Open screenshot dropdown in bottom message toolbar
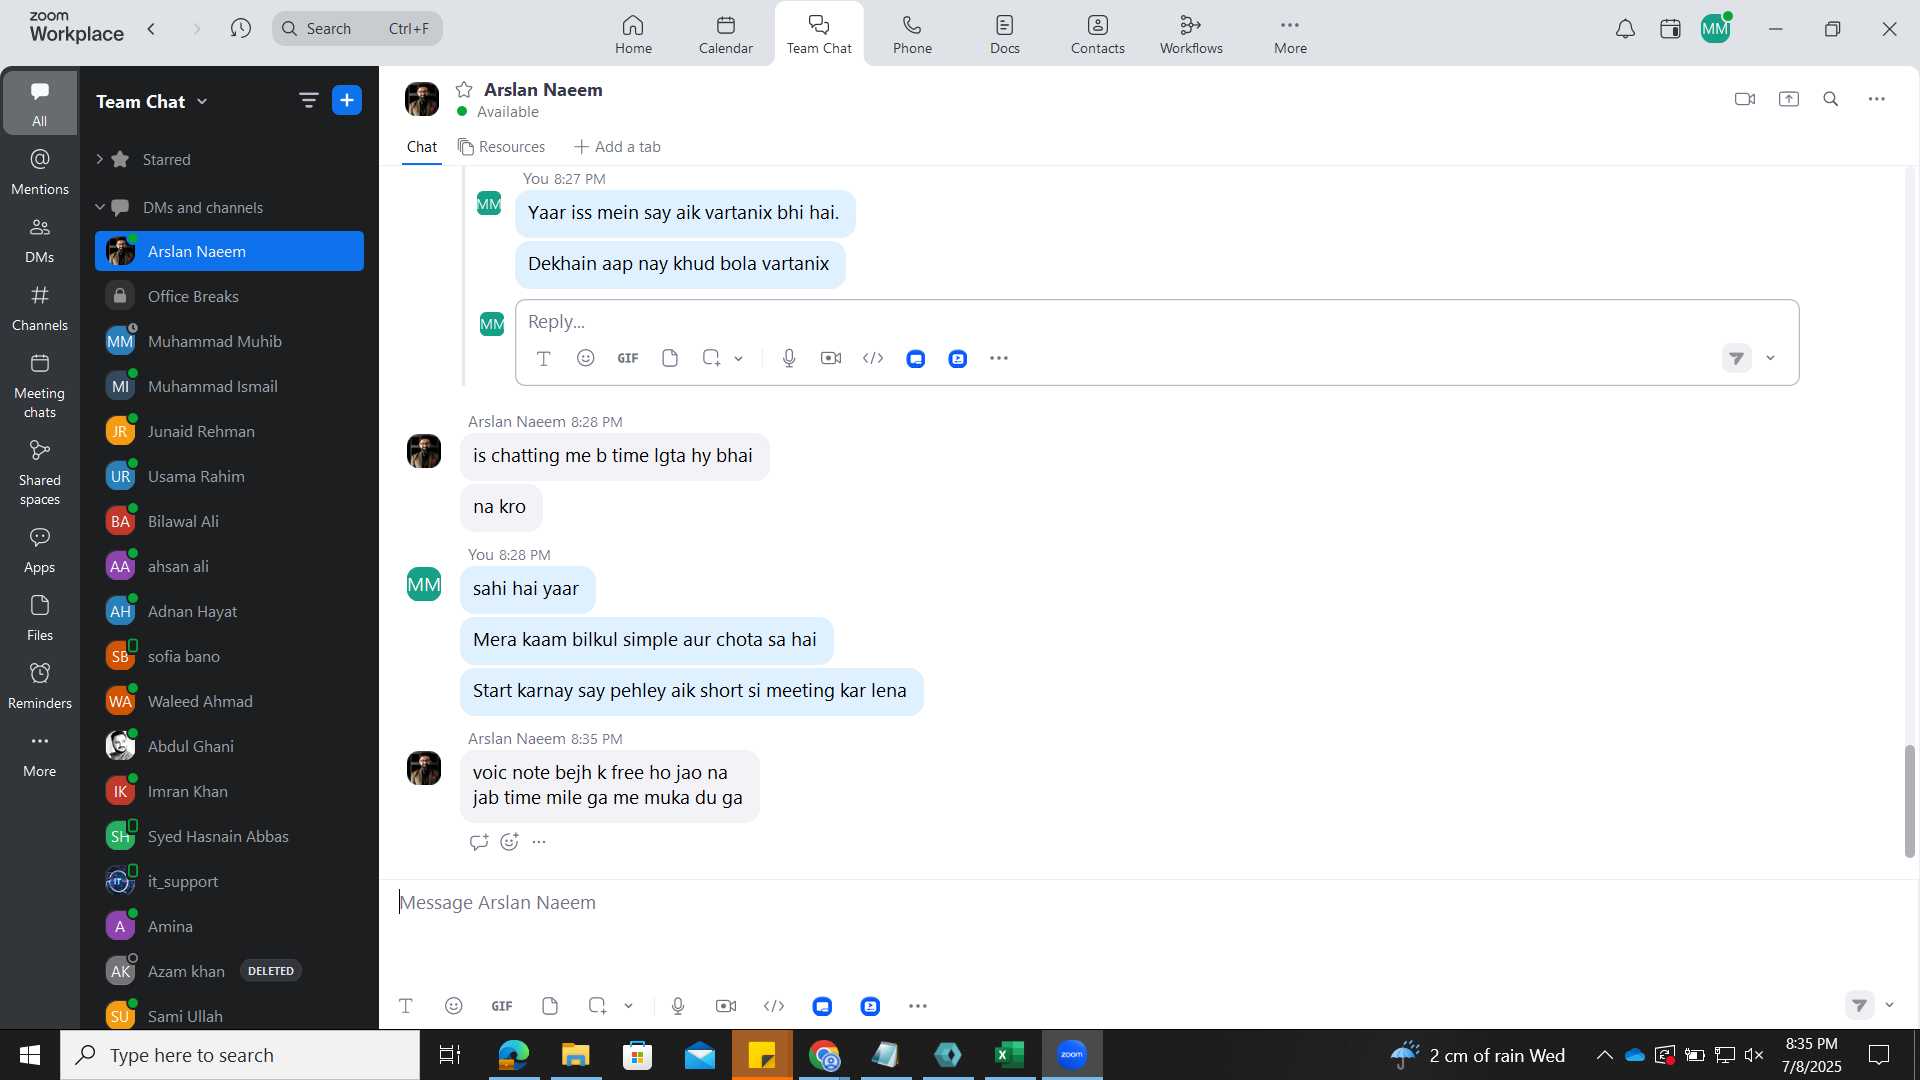1920x1080 pixels. [x=629, y=1006]
